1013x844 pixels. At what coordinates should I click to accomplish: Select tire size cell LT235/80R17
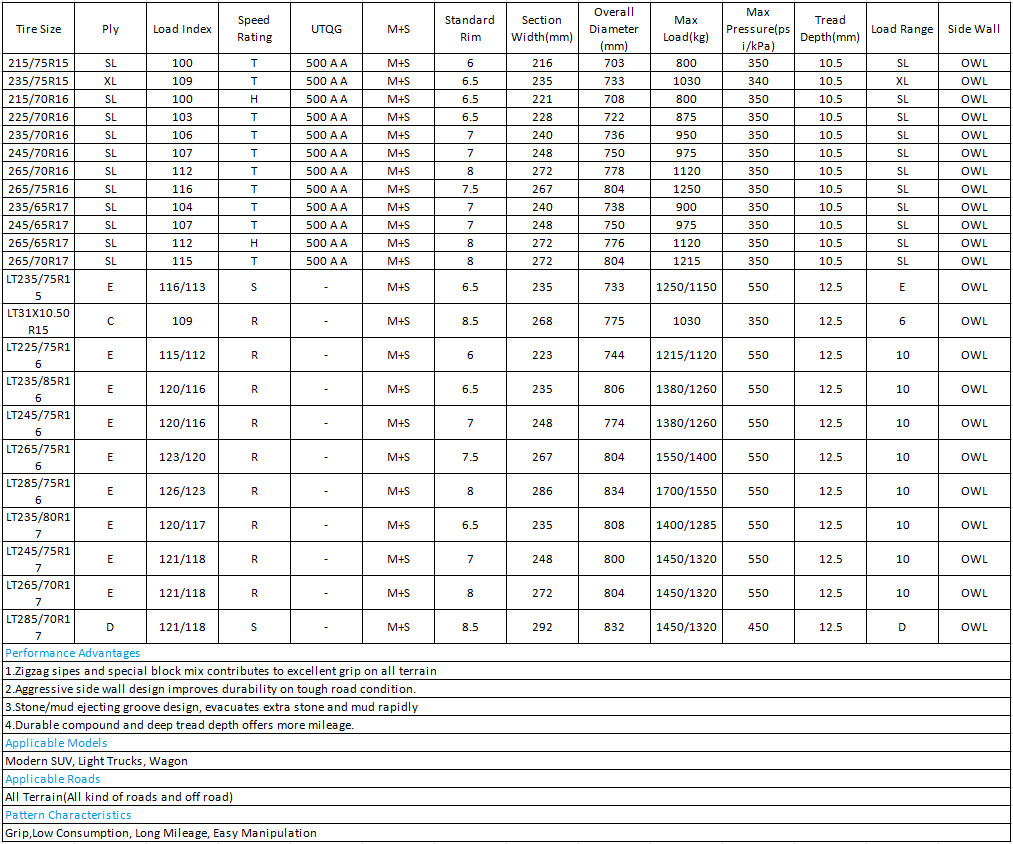click(38, 525)
